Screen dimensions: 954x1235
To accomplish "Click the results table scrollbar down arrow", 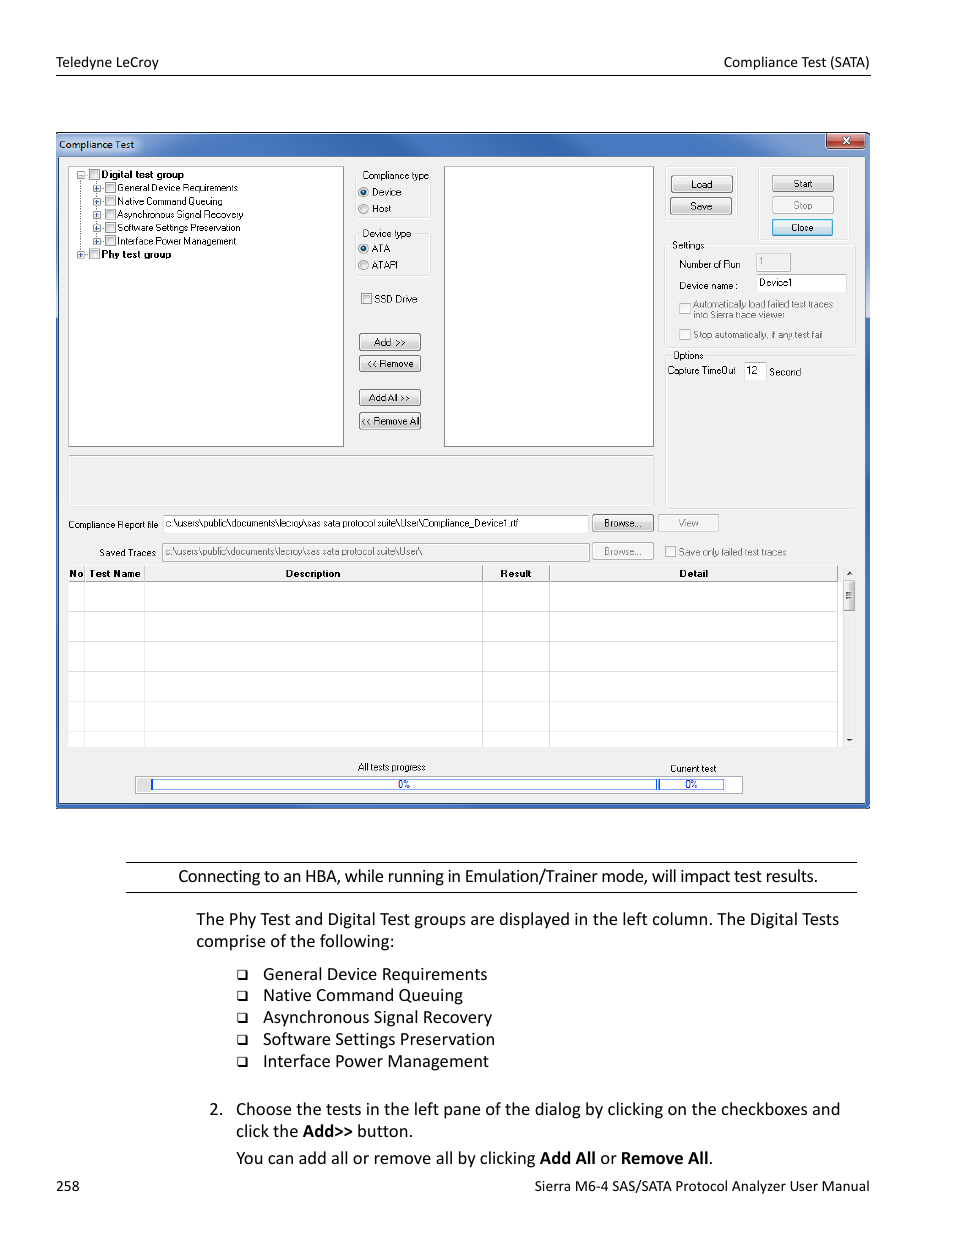I will point(849,740).
